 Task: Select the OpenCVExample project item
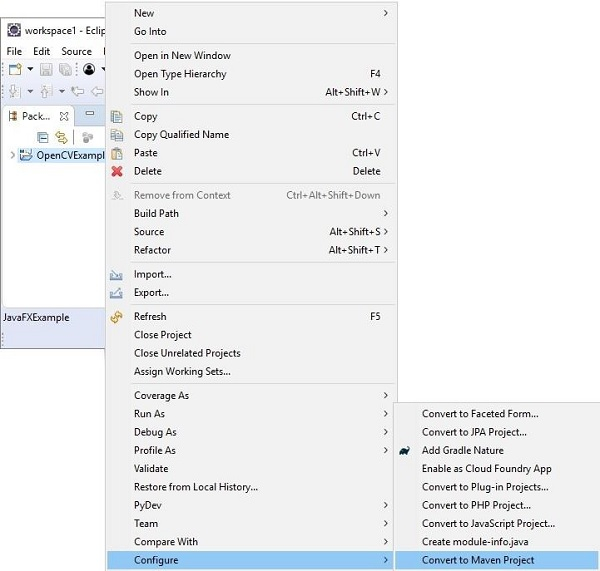(x=68, y=155)
